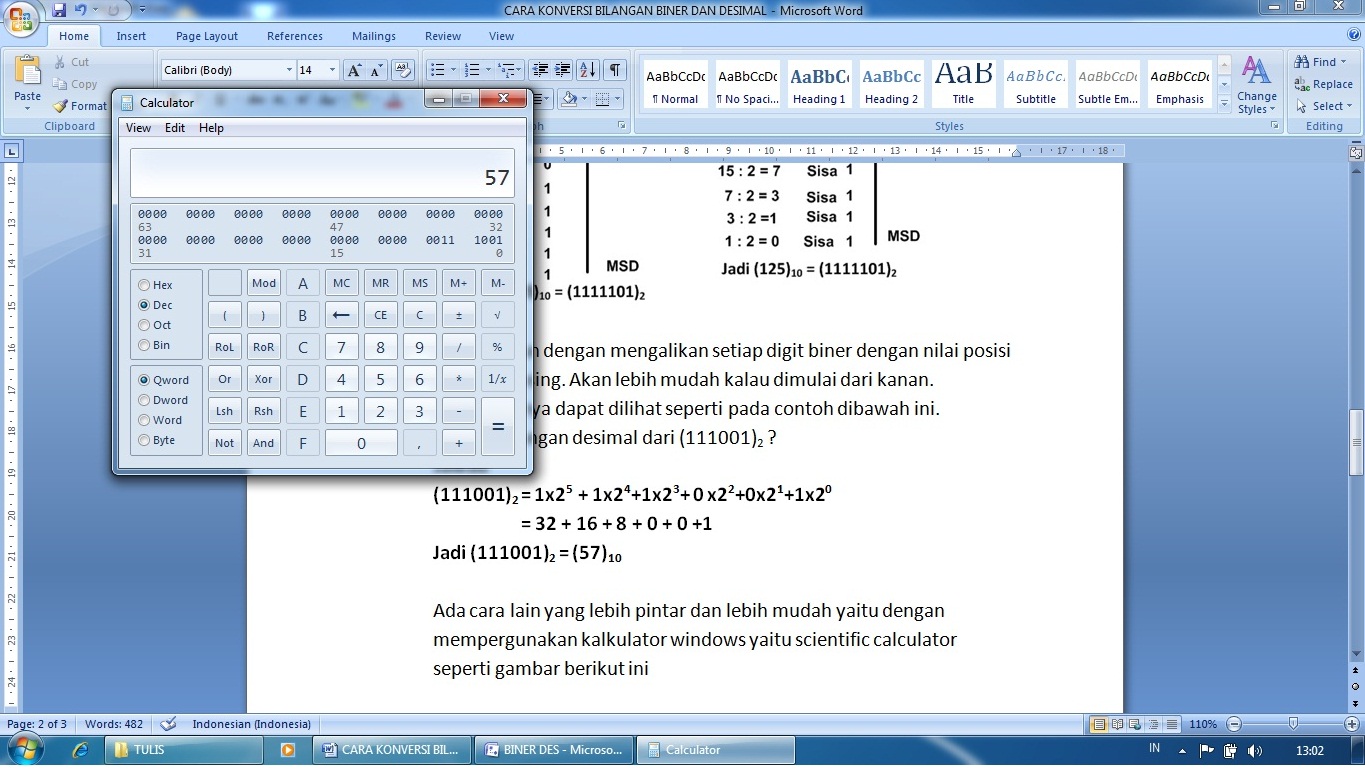Screen dimensions: 1365x769
Task: Show paragraph marks with the pilcrow icon
Action: coord(615,70)
